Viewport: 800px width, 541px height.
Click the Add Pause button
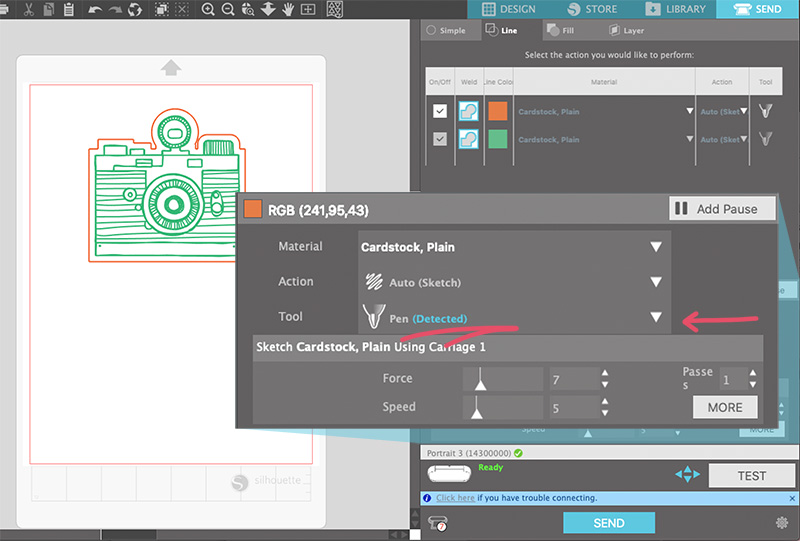pyautogui.click(x=722, y=209)
